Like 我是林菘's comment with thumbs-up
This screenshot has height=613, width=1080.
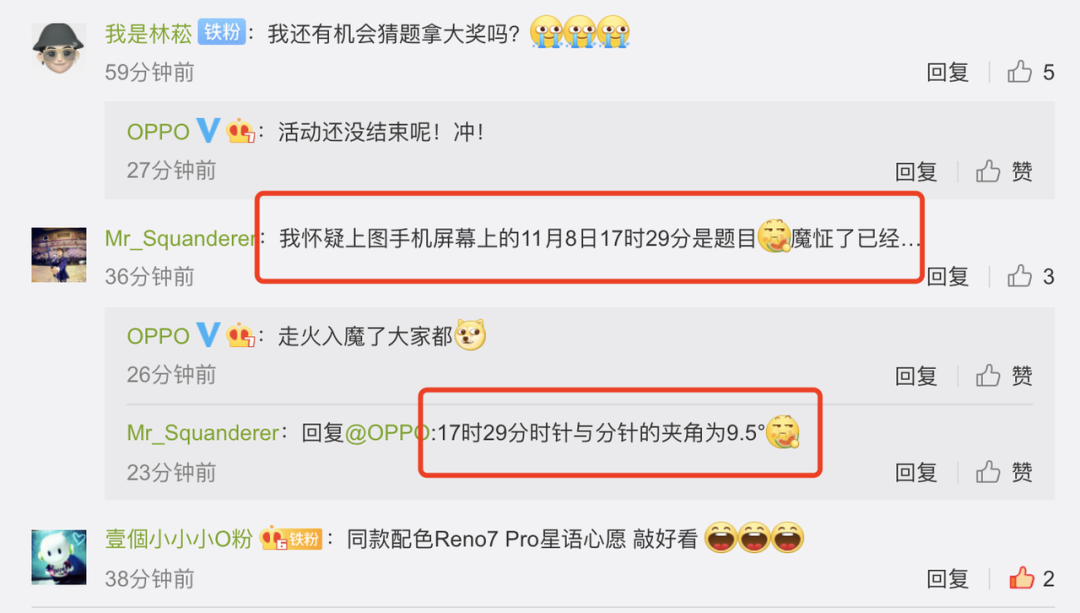point(1020,72)
